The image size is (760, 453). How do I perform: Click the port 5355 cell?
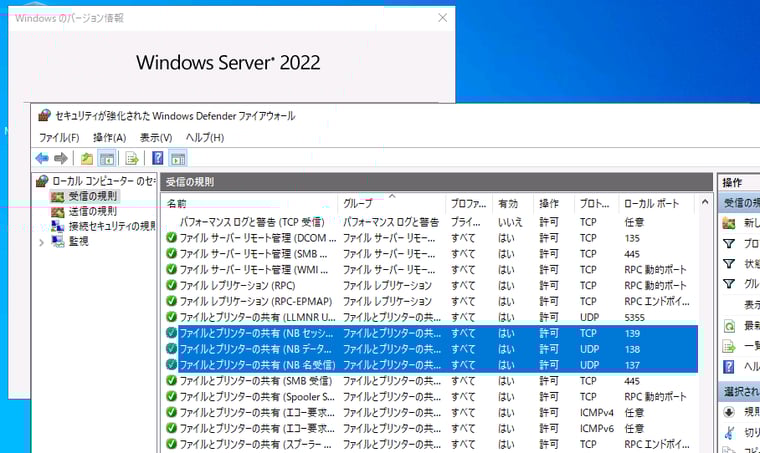634,317
